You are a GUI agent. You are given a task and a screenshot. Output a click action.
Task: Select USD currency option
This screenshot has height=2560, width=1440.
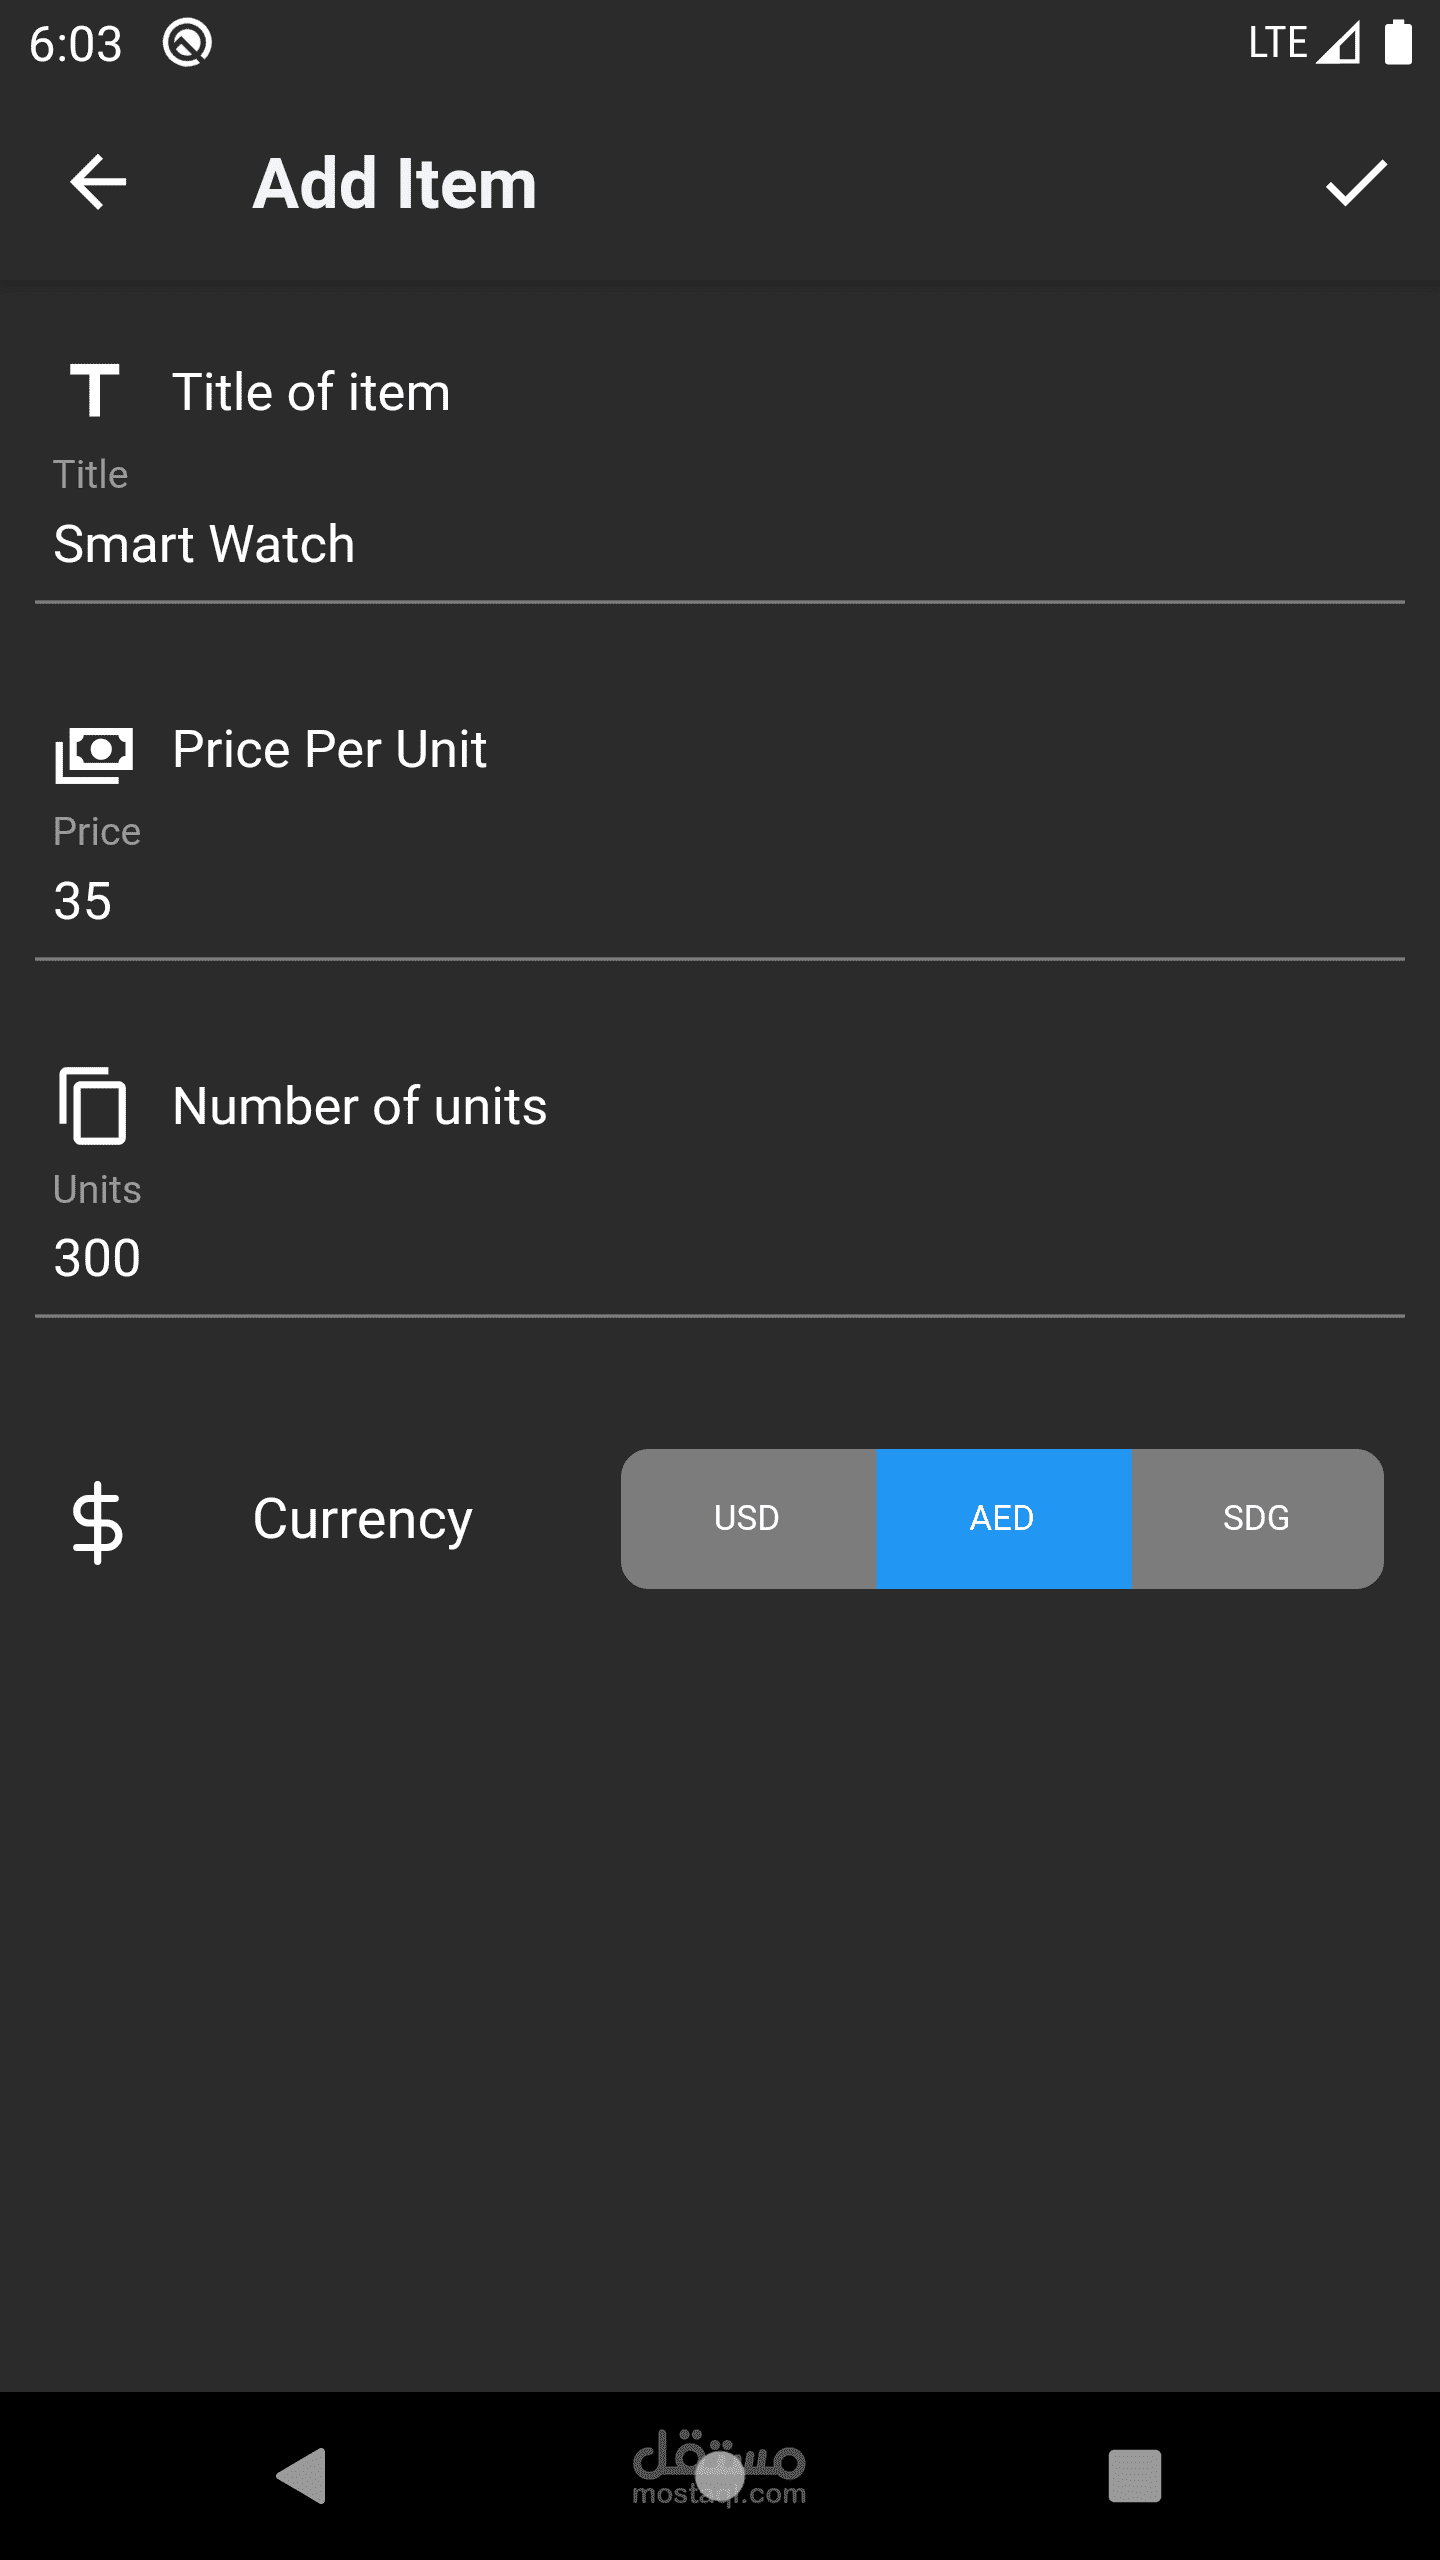pos(747,1518)
